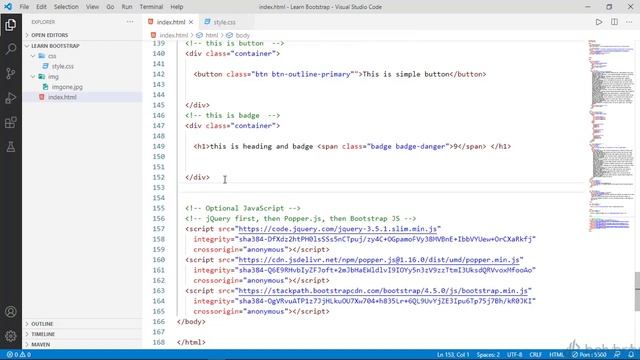This screenshot has height=360, width=640.
Task: Open the bootstrap.min.js URL link
Action: point(383,291)
